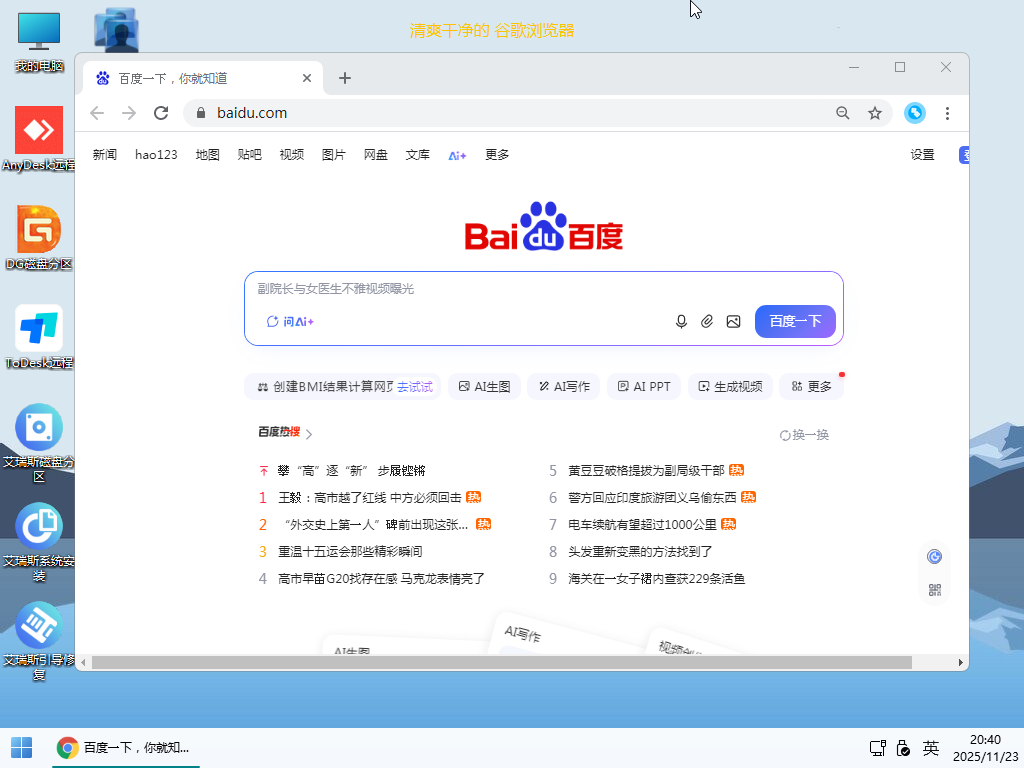Click the image search icon
The width and height of the screenshot is (1024, 768).
733,321
